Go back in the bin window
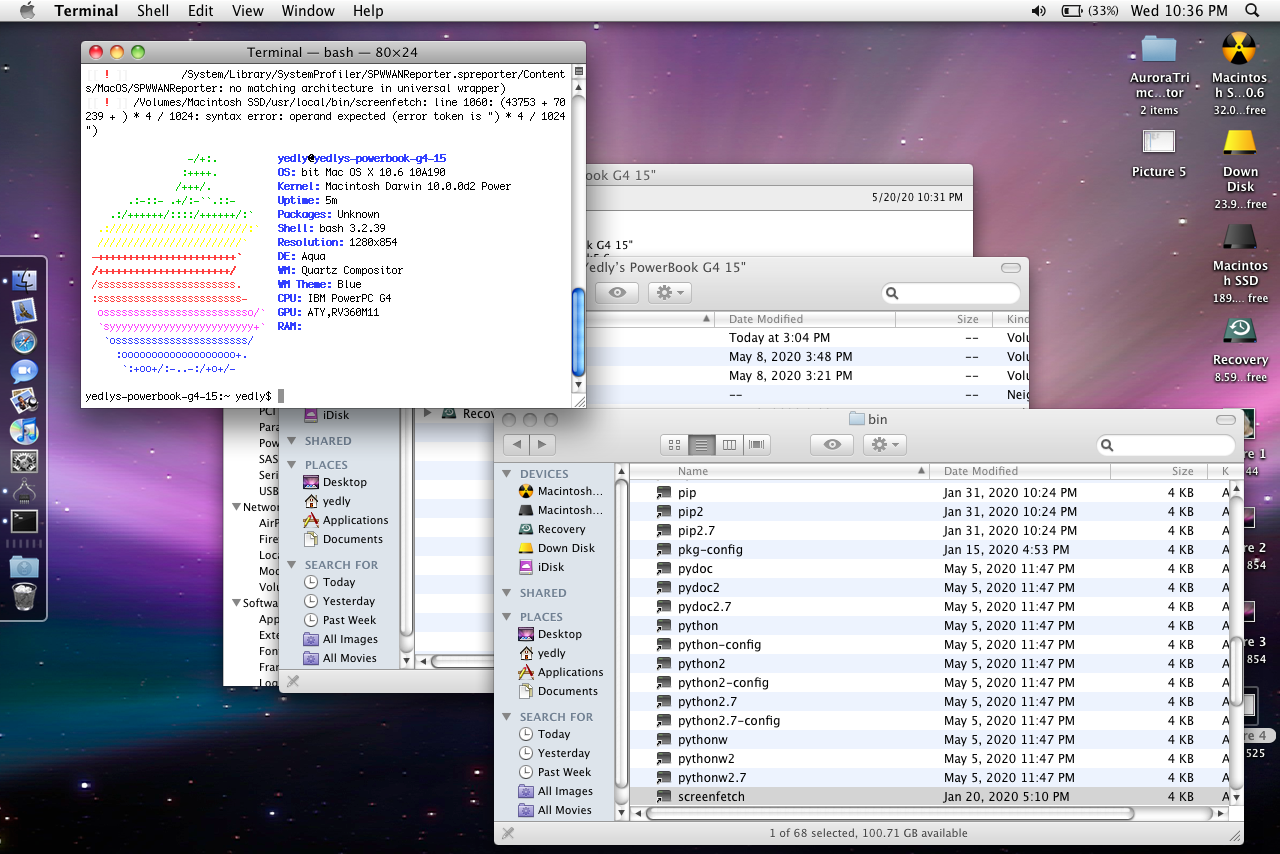Screen dimensions: 1280x854 517,445
